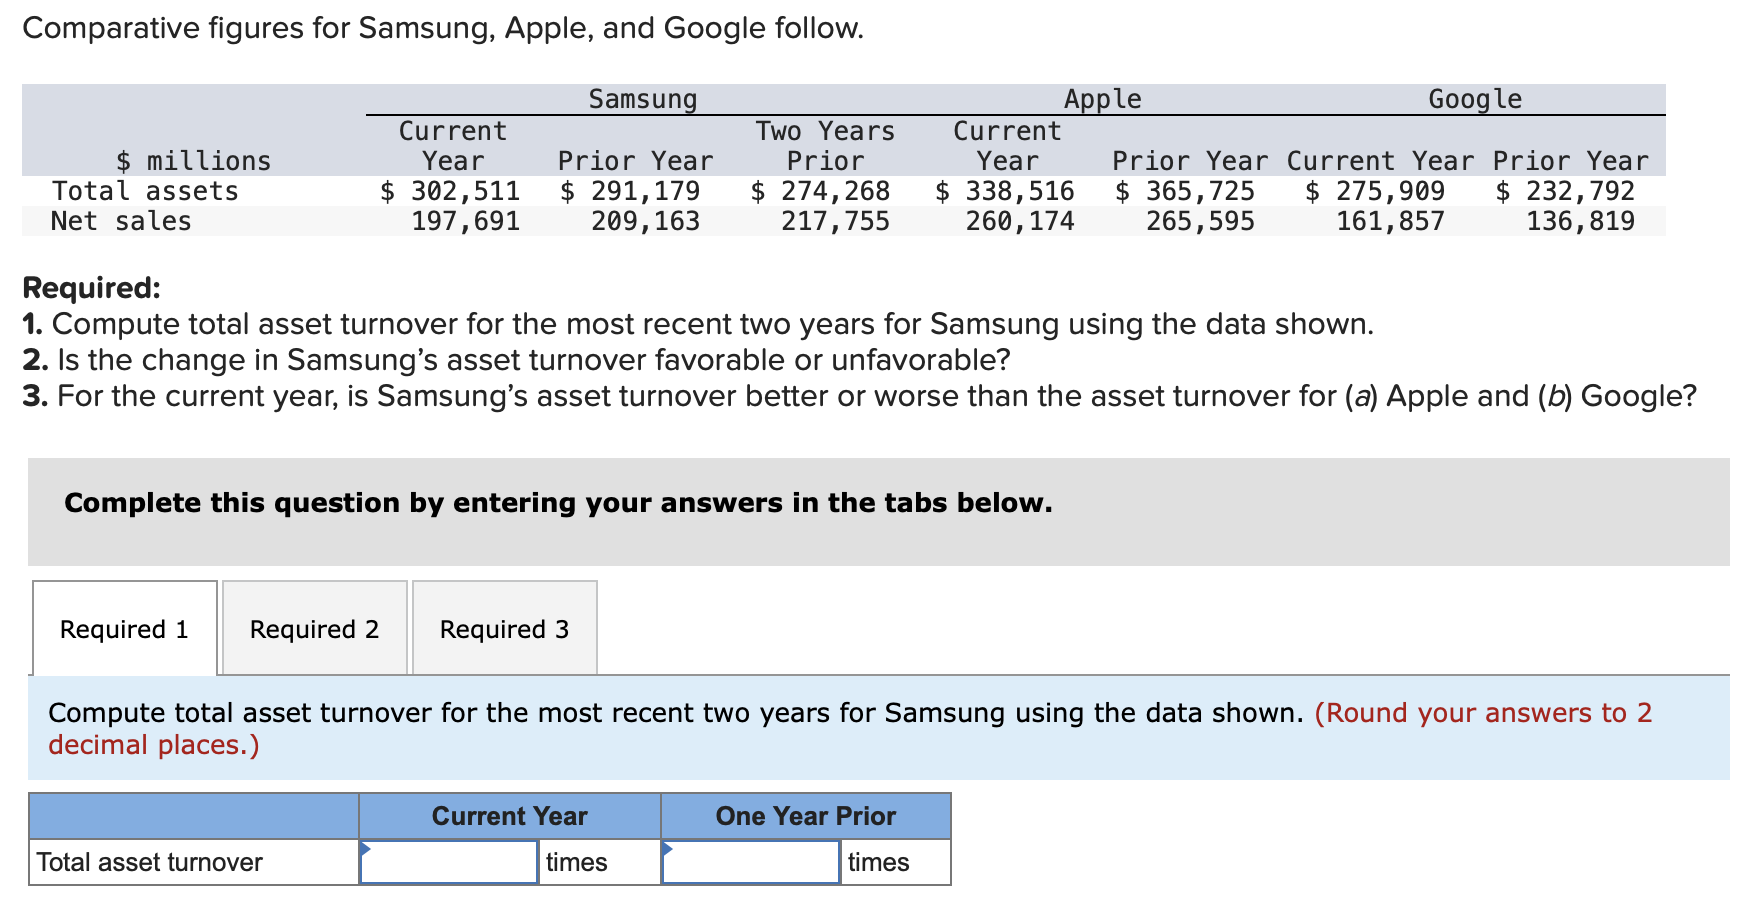The image size is (1764, 902).
Task: Click the Current Year turnover input field
Action: [449, 862]
